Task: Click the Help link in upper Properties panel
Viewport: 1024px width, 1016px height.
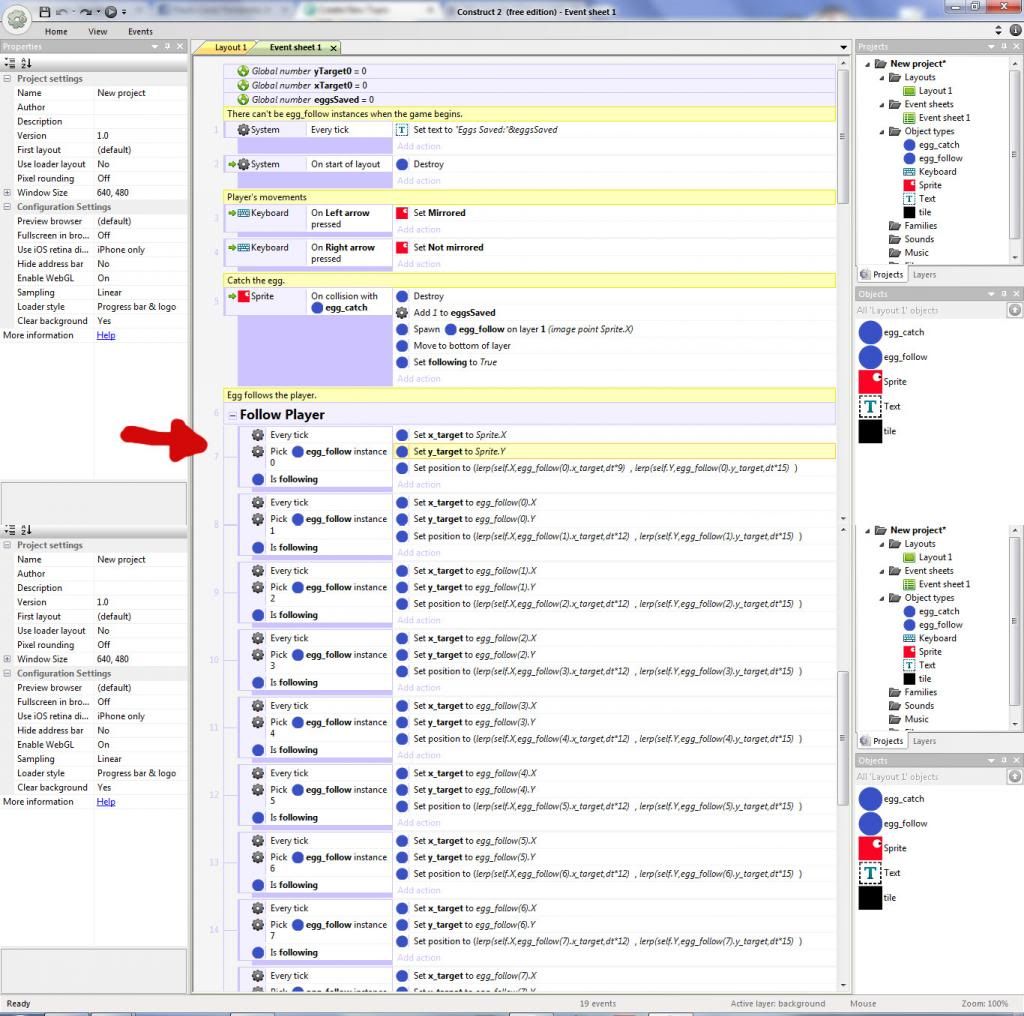Action: (105, 335)
